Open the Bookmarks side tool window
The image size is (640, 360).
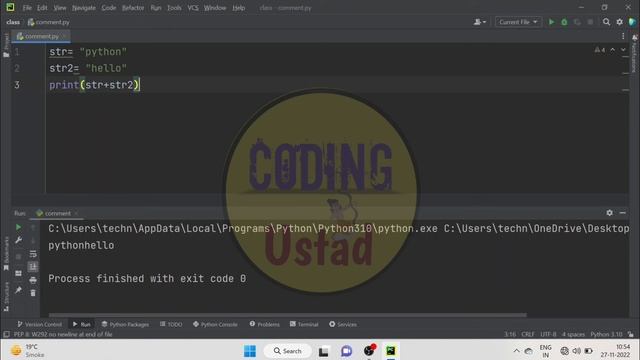(6, 254)
